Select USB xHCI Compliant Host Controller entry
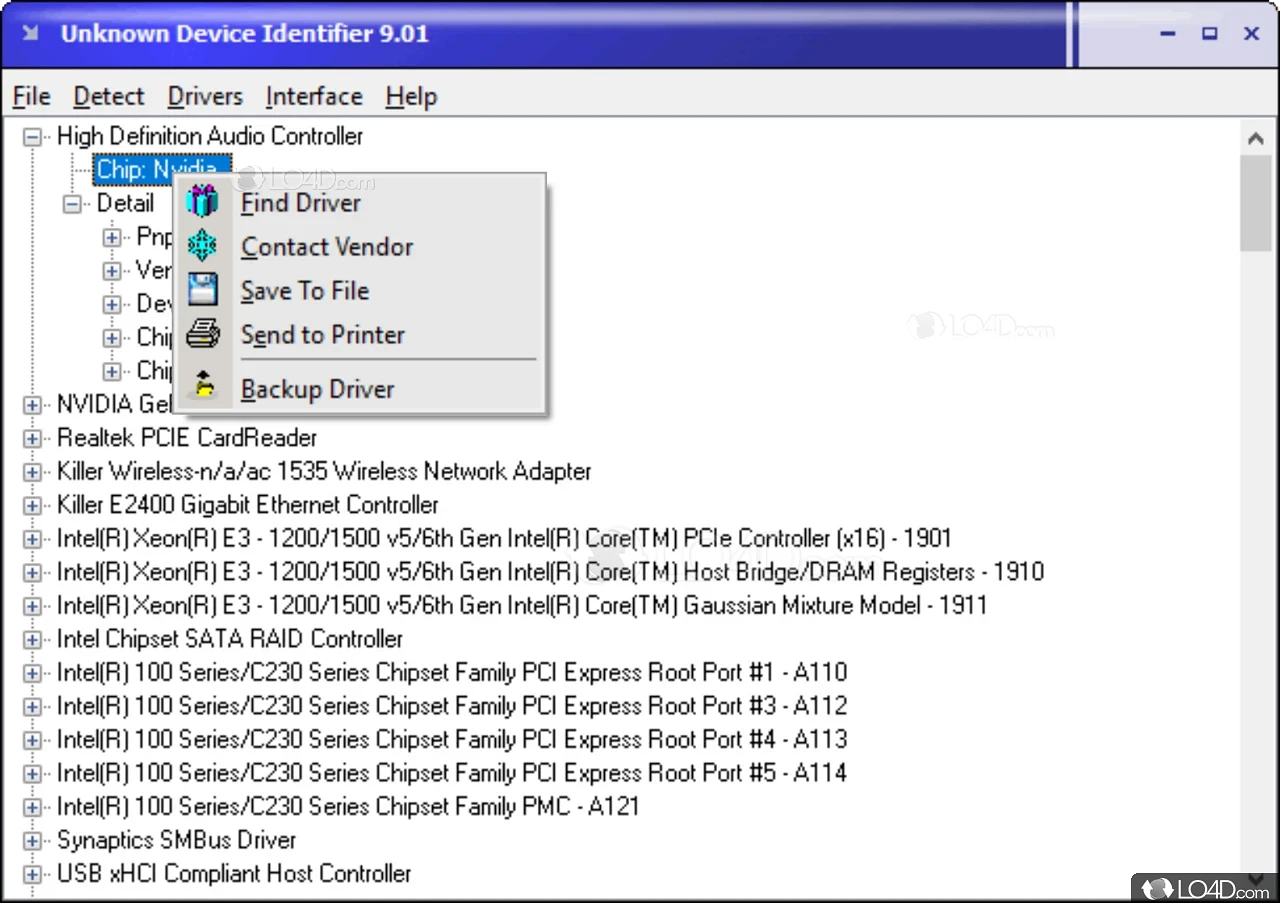Image resolution: width=1280 pixels, height=903 pixels. point(234,874)
